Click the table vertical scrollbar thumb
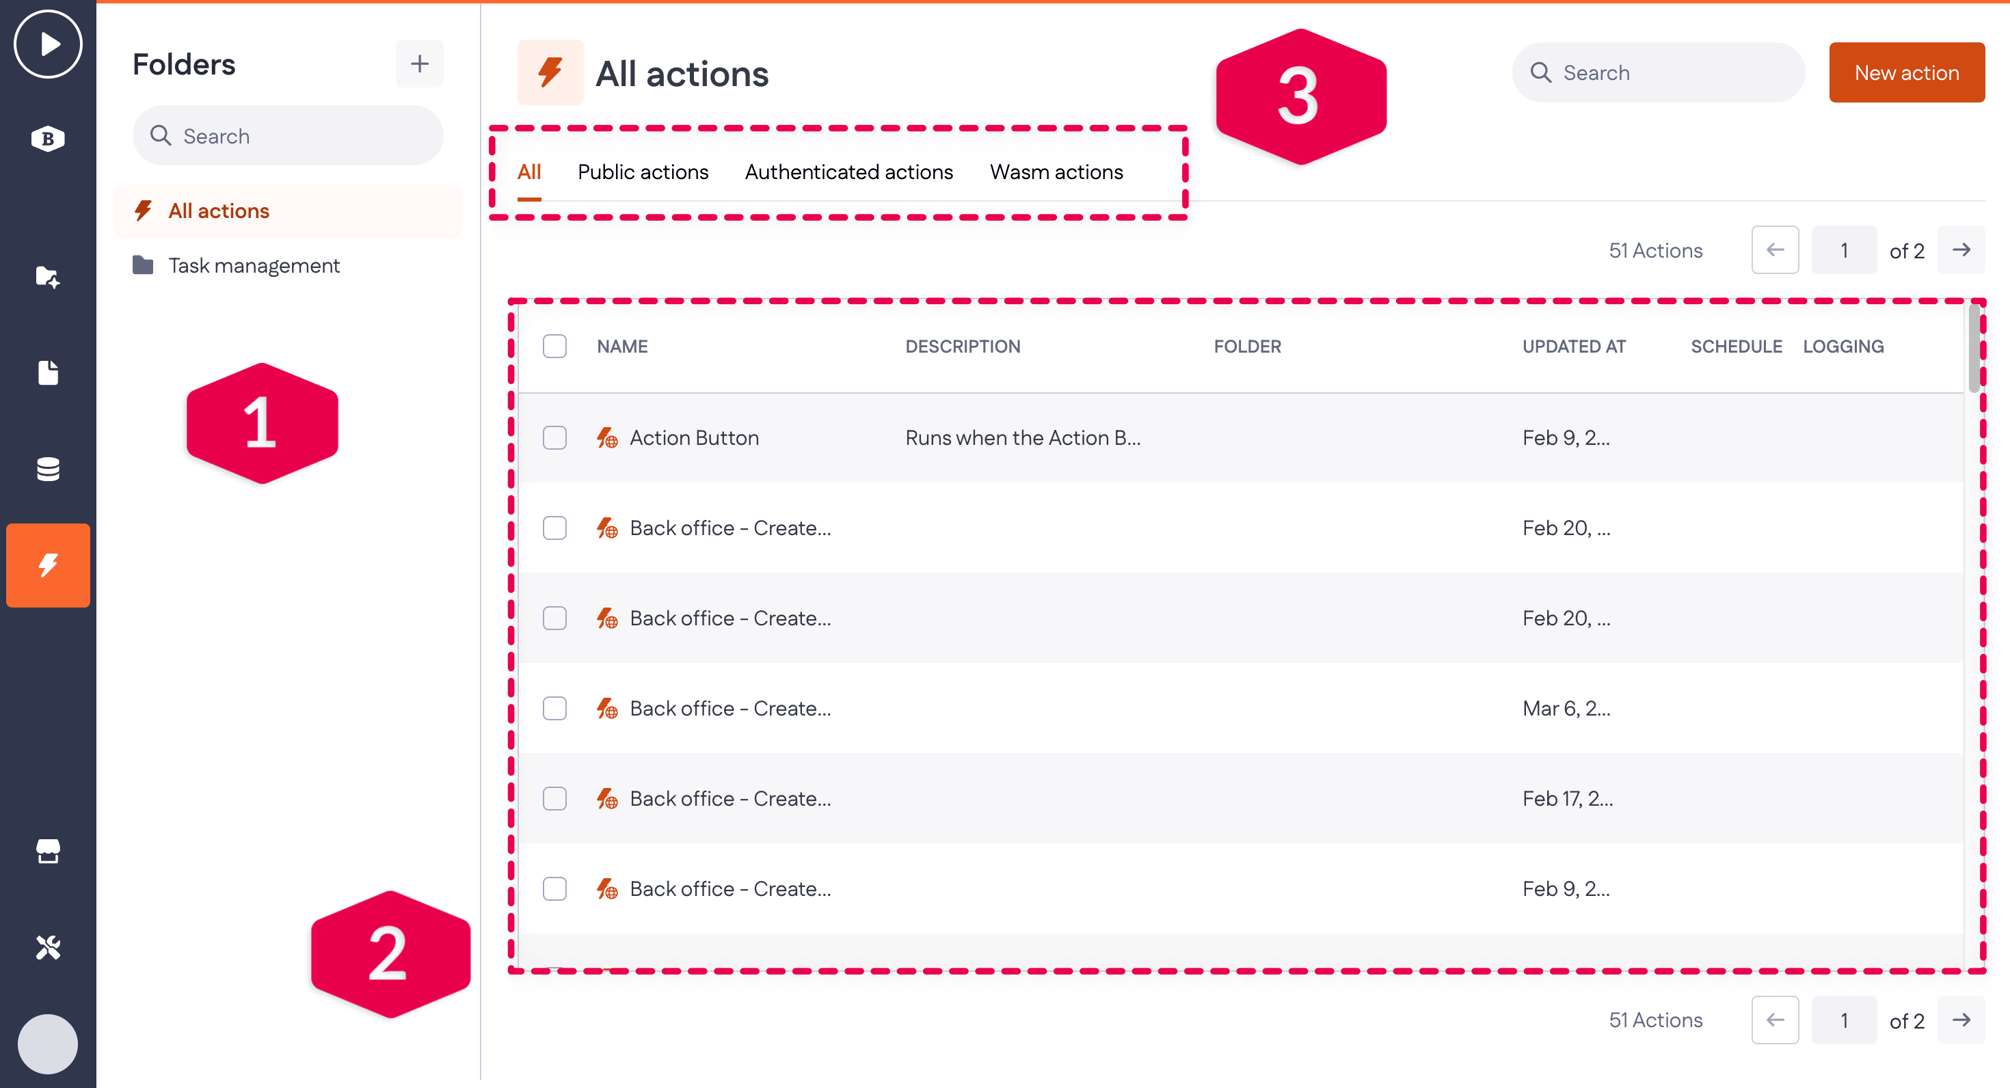This screenshot has width=2010, height=1088. (1974, 349)
